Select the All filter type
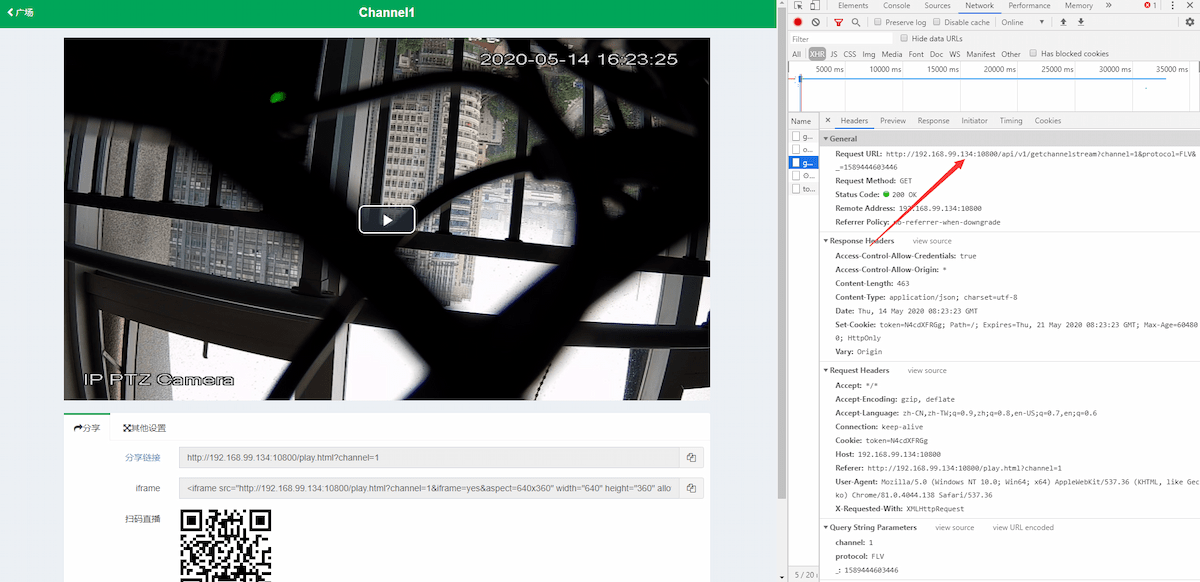 797,54
